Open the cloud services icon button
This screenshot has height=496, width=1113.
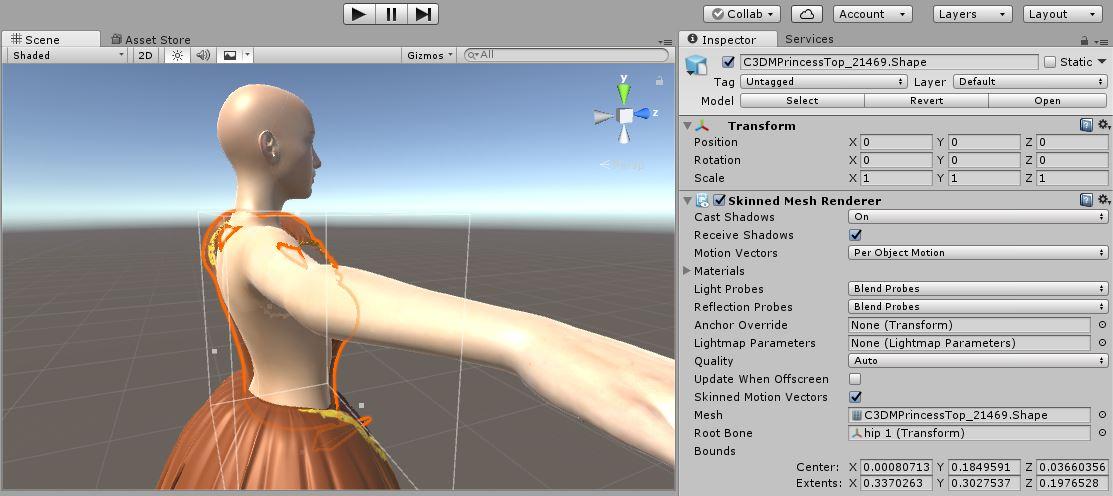coord(806,14)
